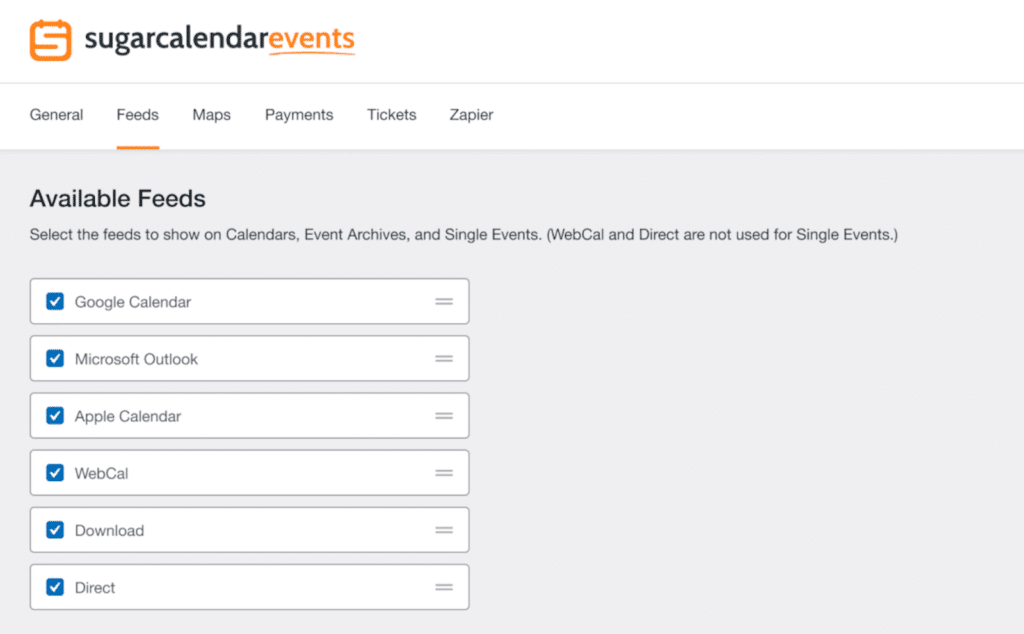The width and height of the screenshot is (1024, 634).
Task: Disable the Apple Calendar feed checkbox
Action: click(x=55, y=415)
